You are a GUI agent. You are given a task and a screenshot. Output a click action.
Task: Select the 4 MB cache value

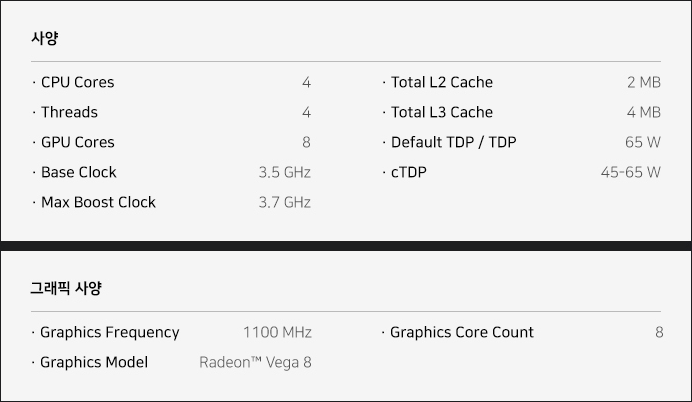tap(643, 112)
